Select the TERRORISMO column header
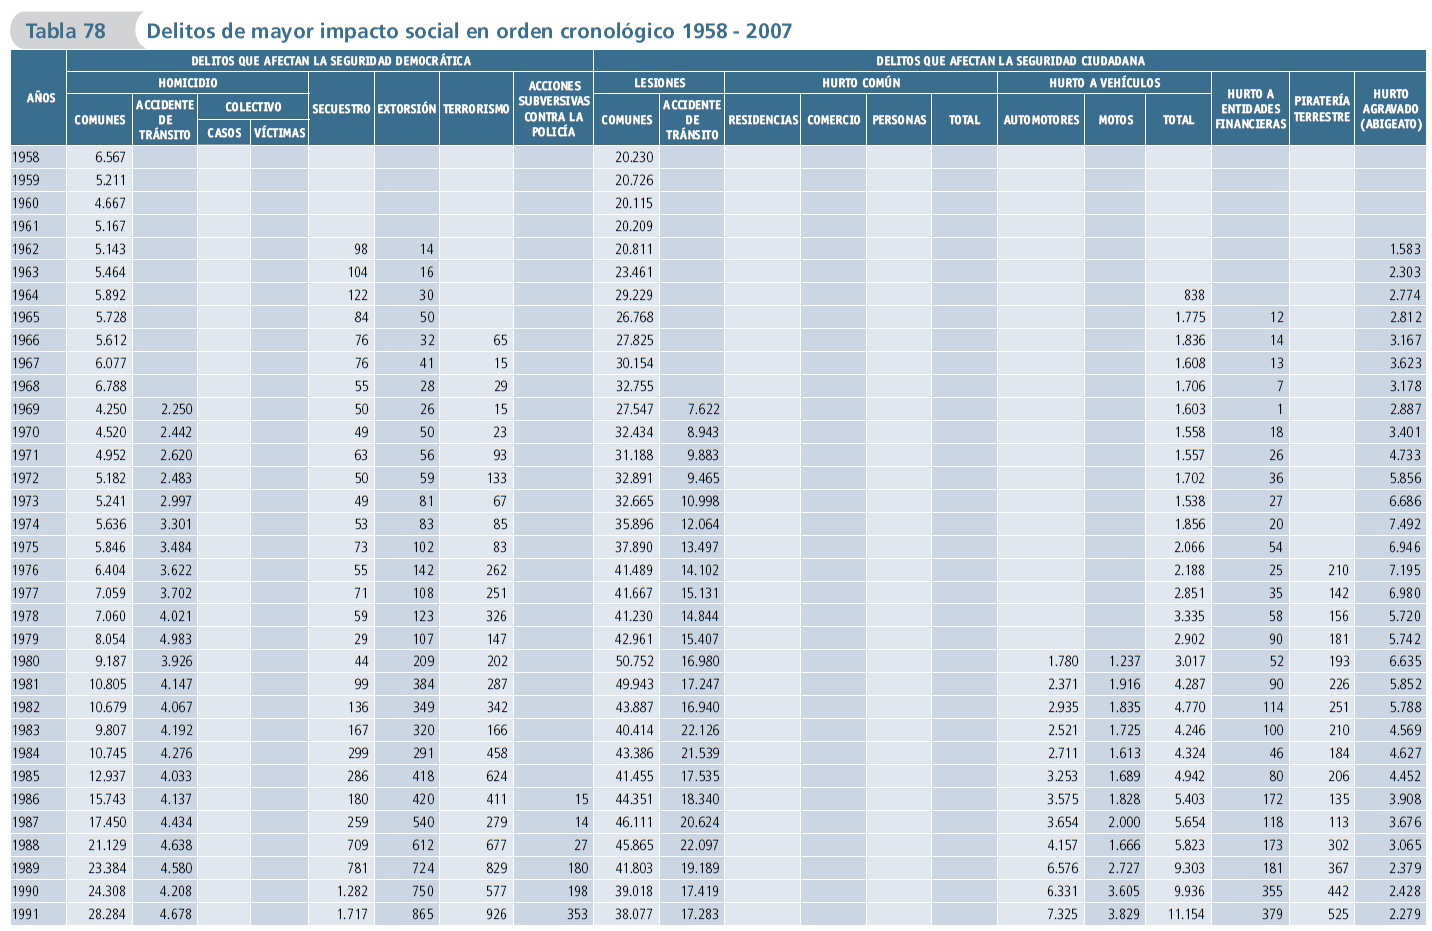This screenshot has height=931, width=1432. (476, 109)
